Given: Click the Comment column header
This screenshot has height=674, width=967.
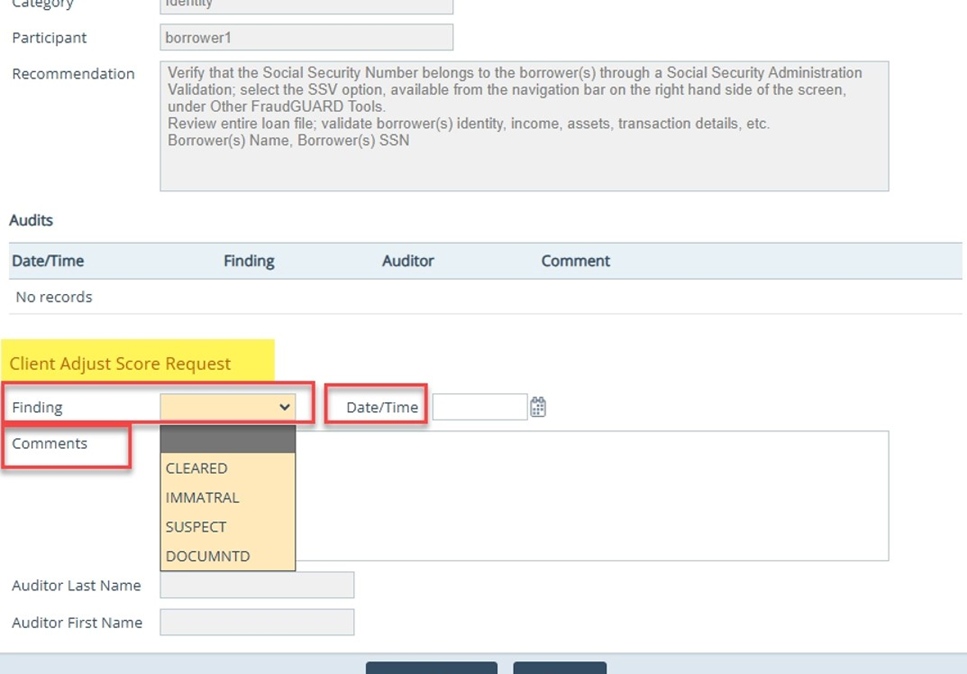Looking at the screenshot, I should pyautogui.click(x=575, y=261).
